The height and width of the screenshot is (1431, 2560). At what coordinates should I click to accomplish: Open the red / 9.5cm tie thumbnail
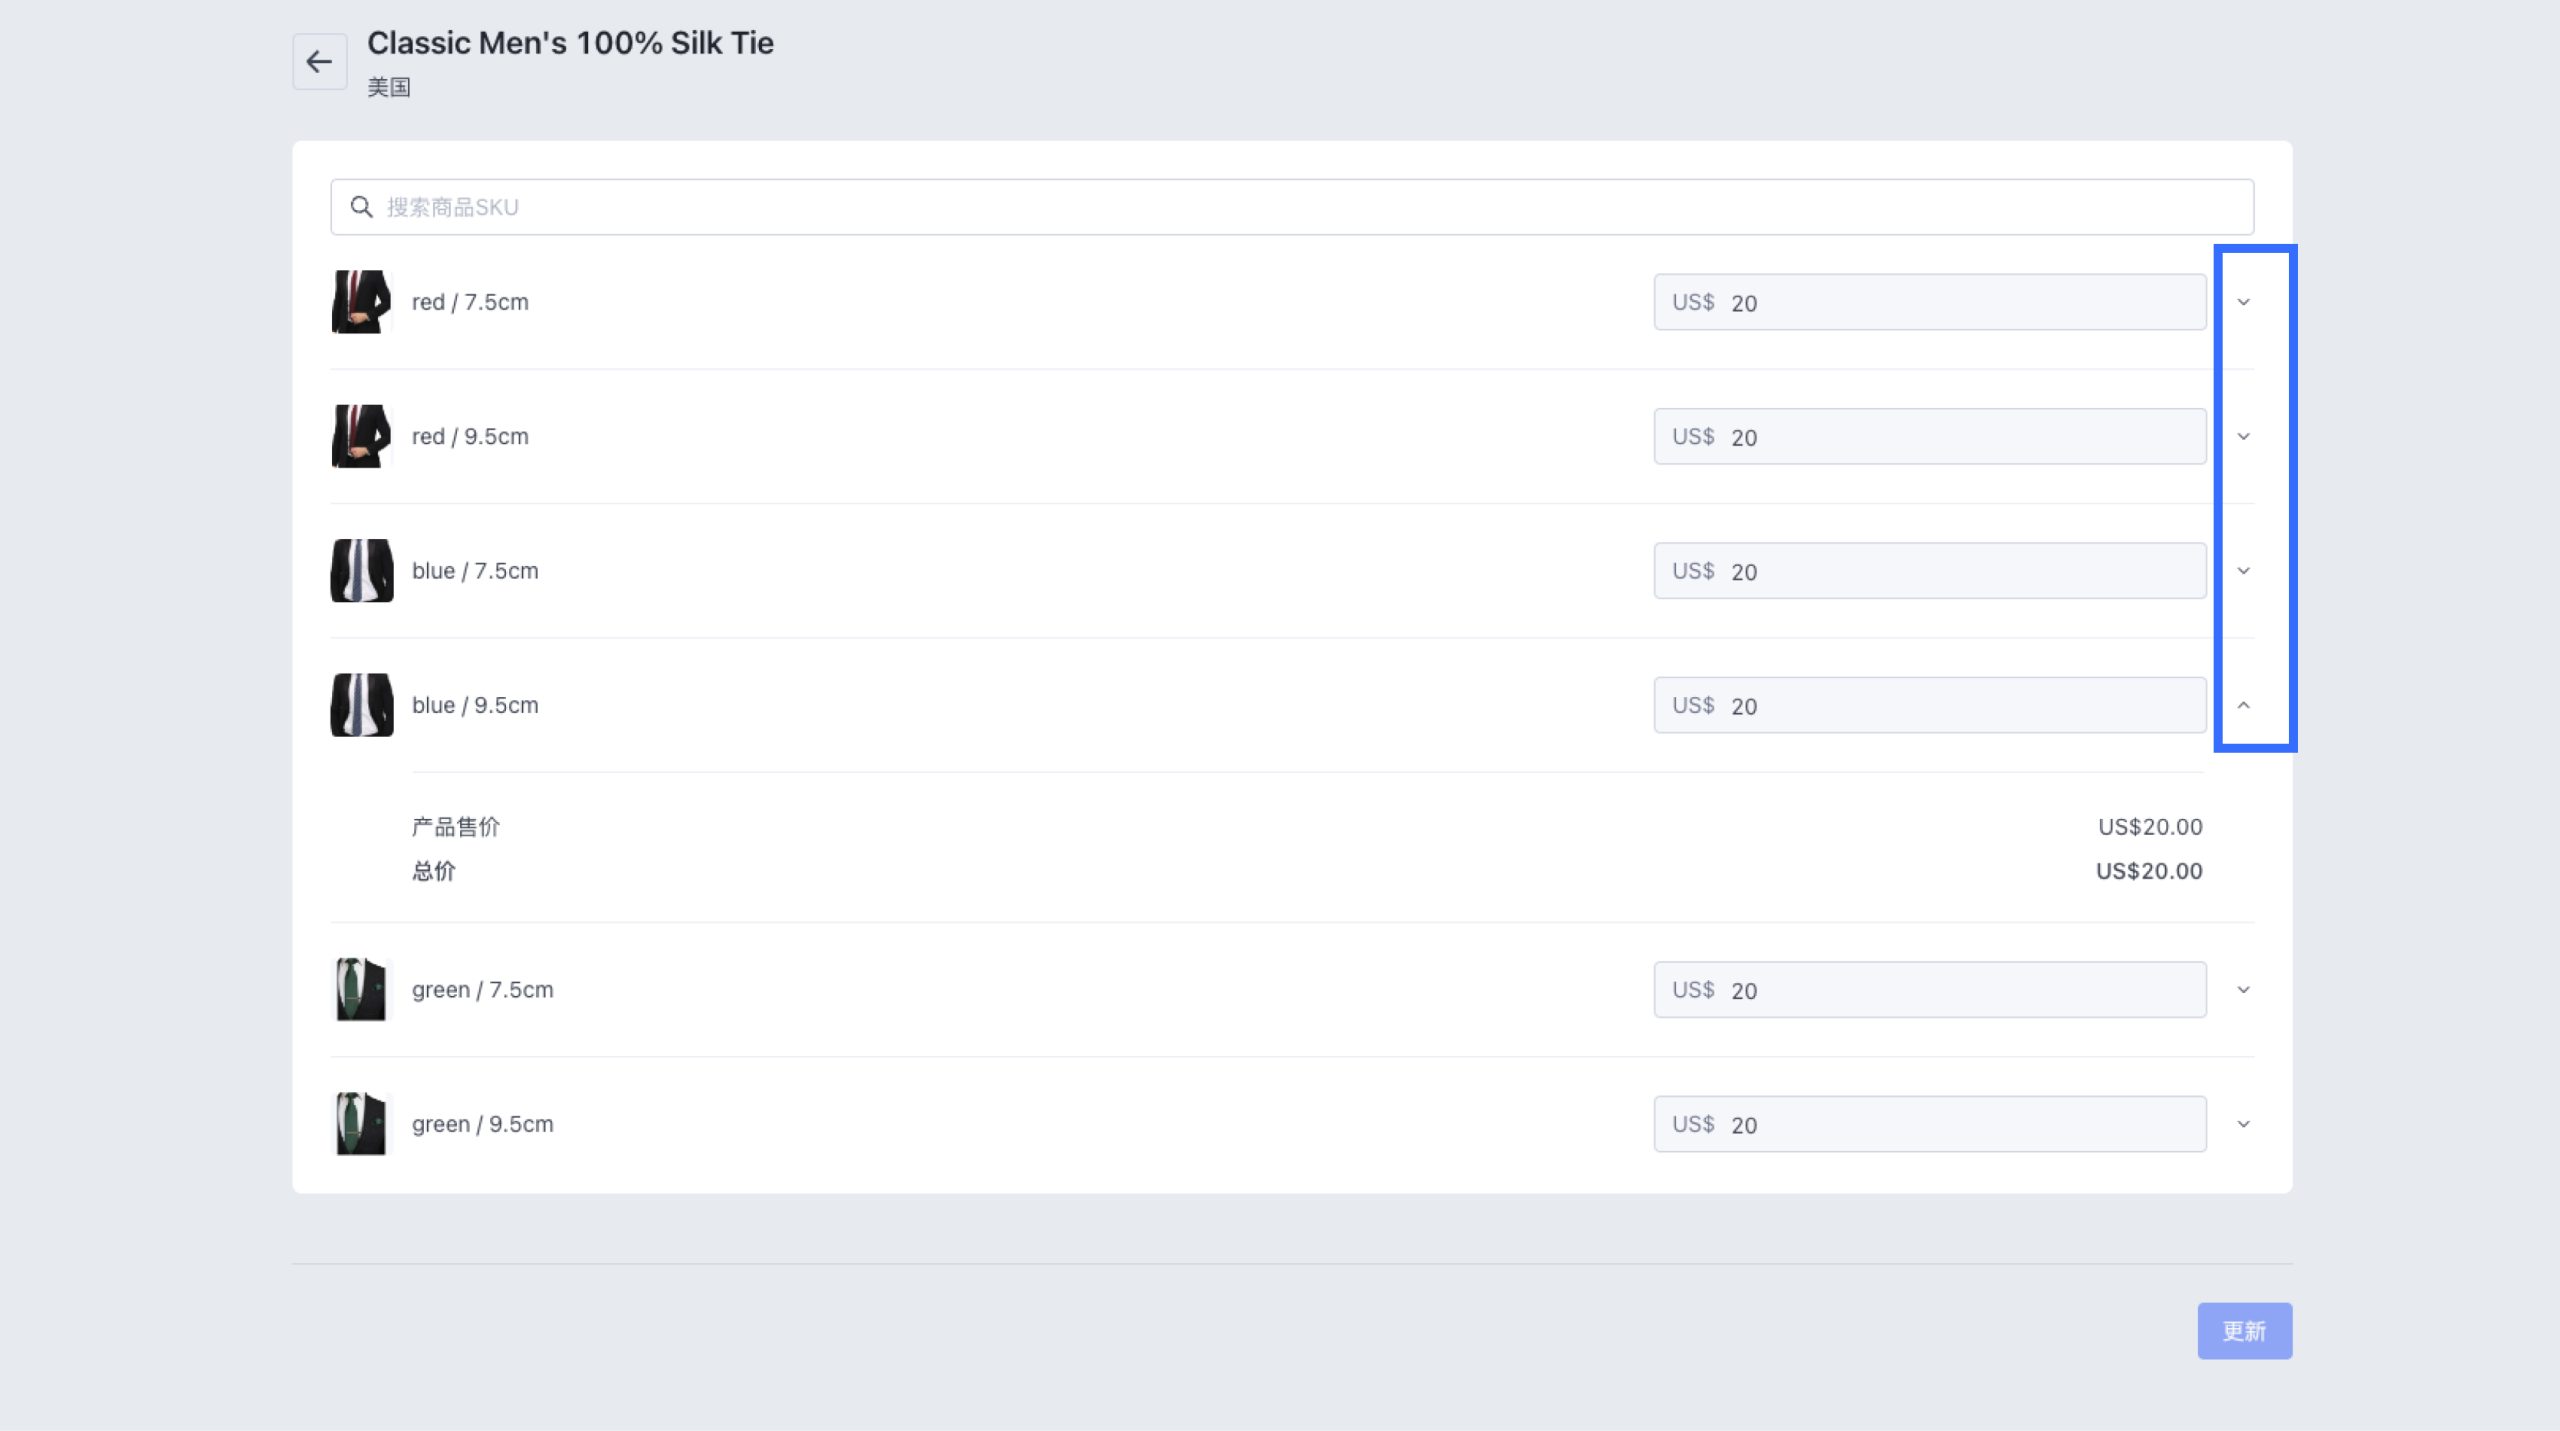tap(361, 437)
